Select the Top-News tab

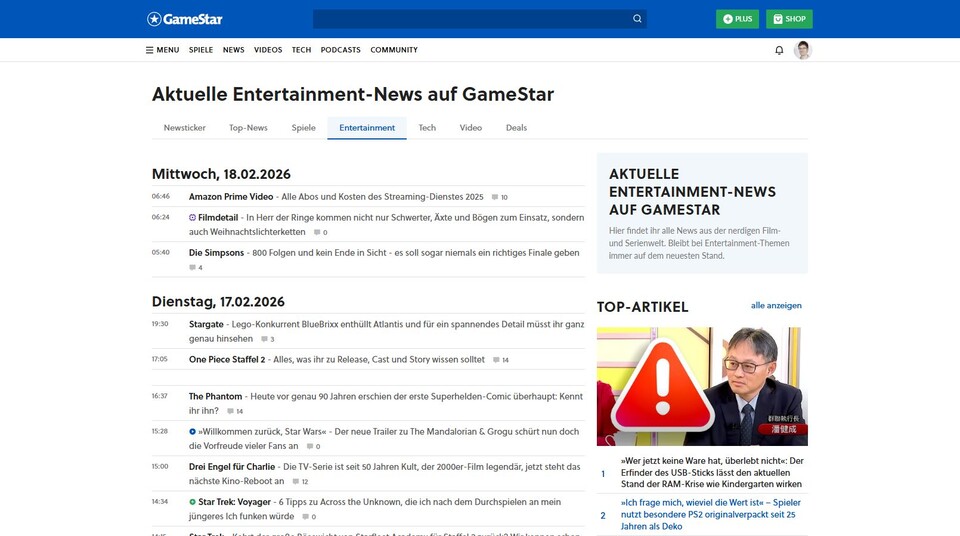(248, 128)
